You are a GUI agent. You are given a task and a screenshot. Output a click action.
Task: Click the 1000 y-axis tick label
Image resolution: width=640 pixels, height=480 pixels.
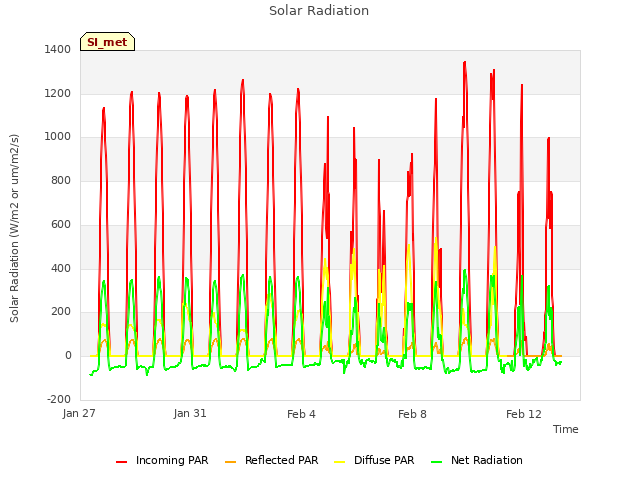click(58, 137)
